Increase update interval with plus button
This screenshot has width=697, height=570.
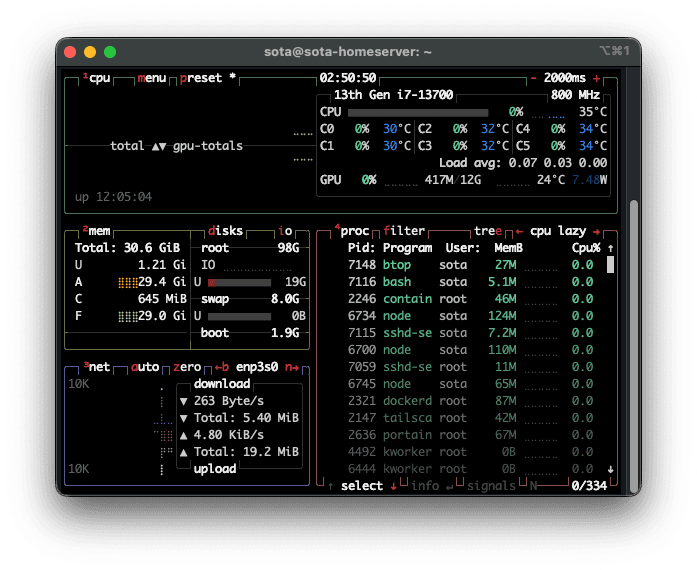(x=597, y=78)
